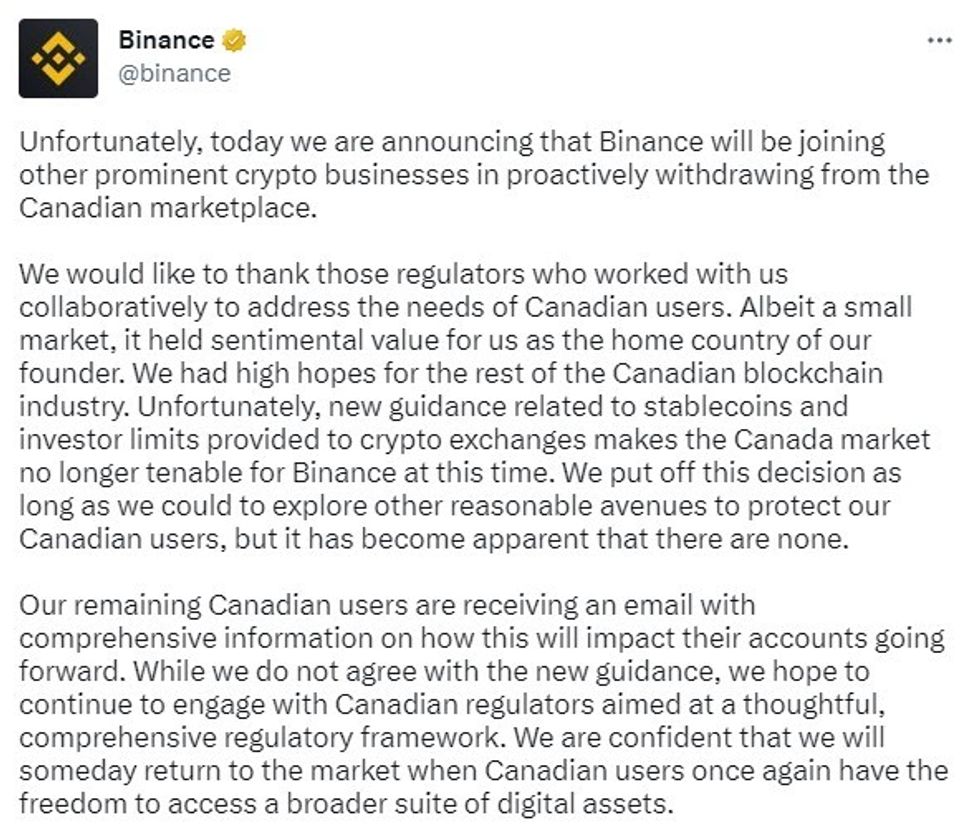Click the line starting "collaboratively to address"
This screenshot has height=836, width=980.
pos(465,306)
